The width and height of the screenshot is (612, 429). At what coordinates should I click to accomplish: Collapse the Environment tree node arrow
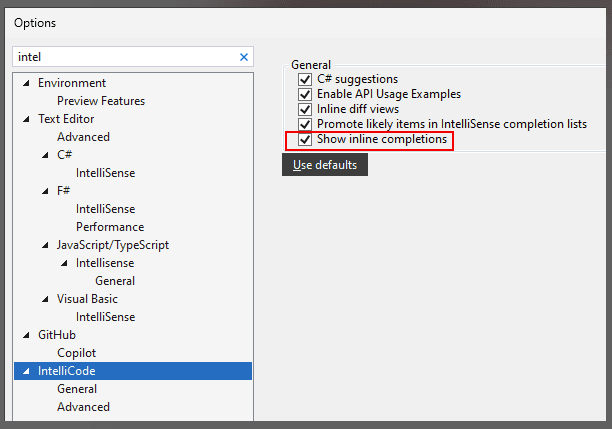[26, 83]
